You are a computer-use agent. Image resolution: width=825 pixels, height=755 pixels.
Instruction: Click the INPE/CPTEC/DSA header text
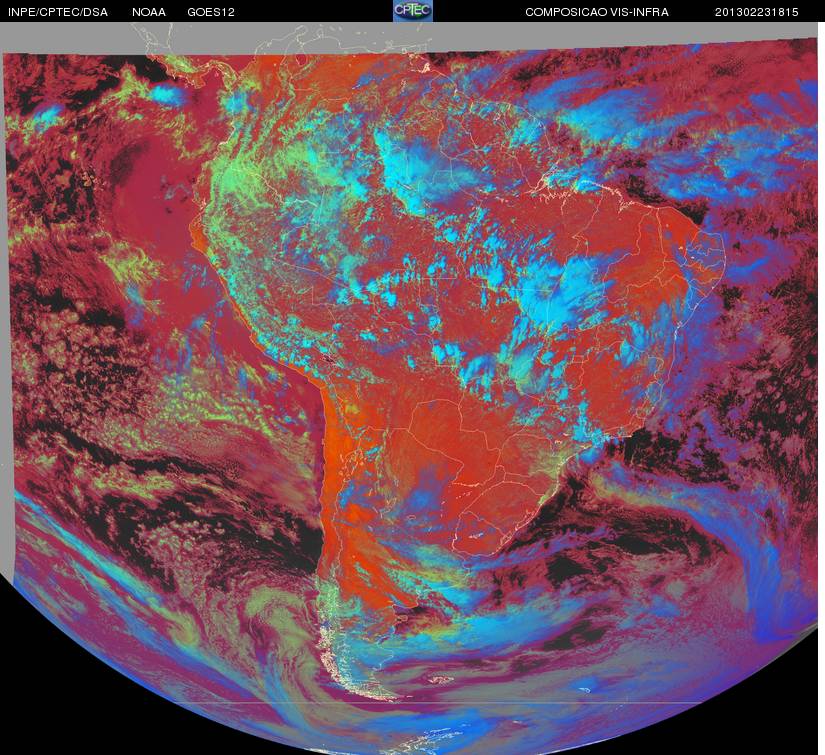pos(58,12)
